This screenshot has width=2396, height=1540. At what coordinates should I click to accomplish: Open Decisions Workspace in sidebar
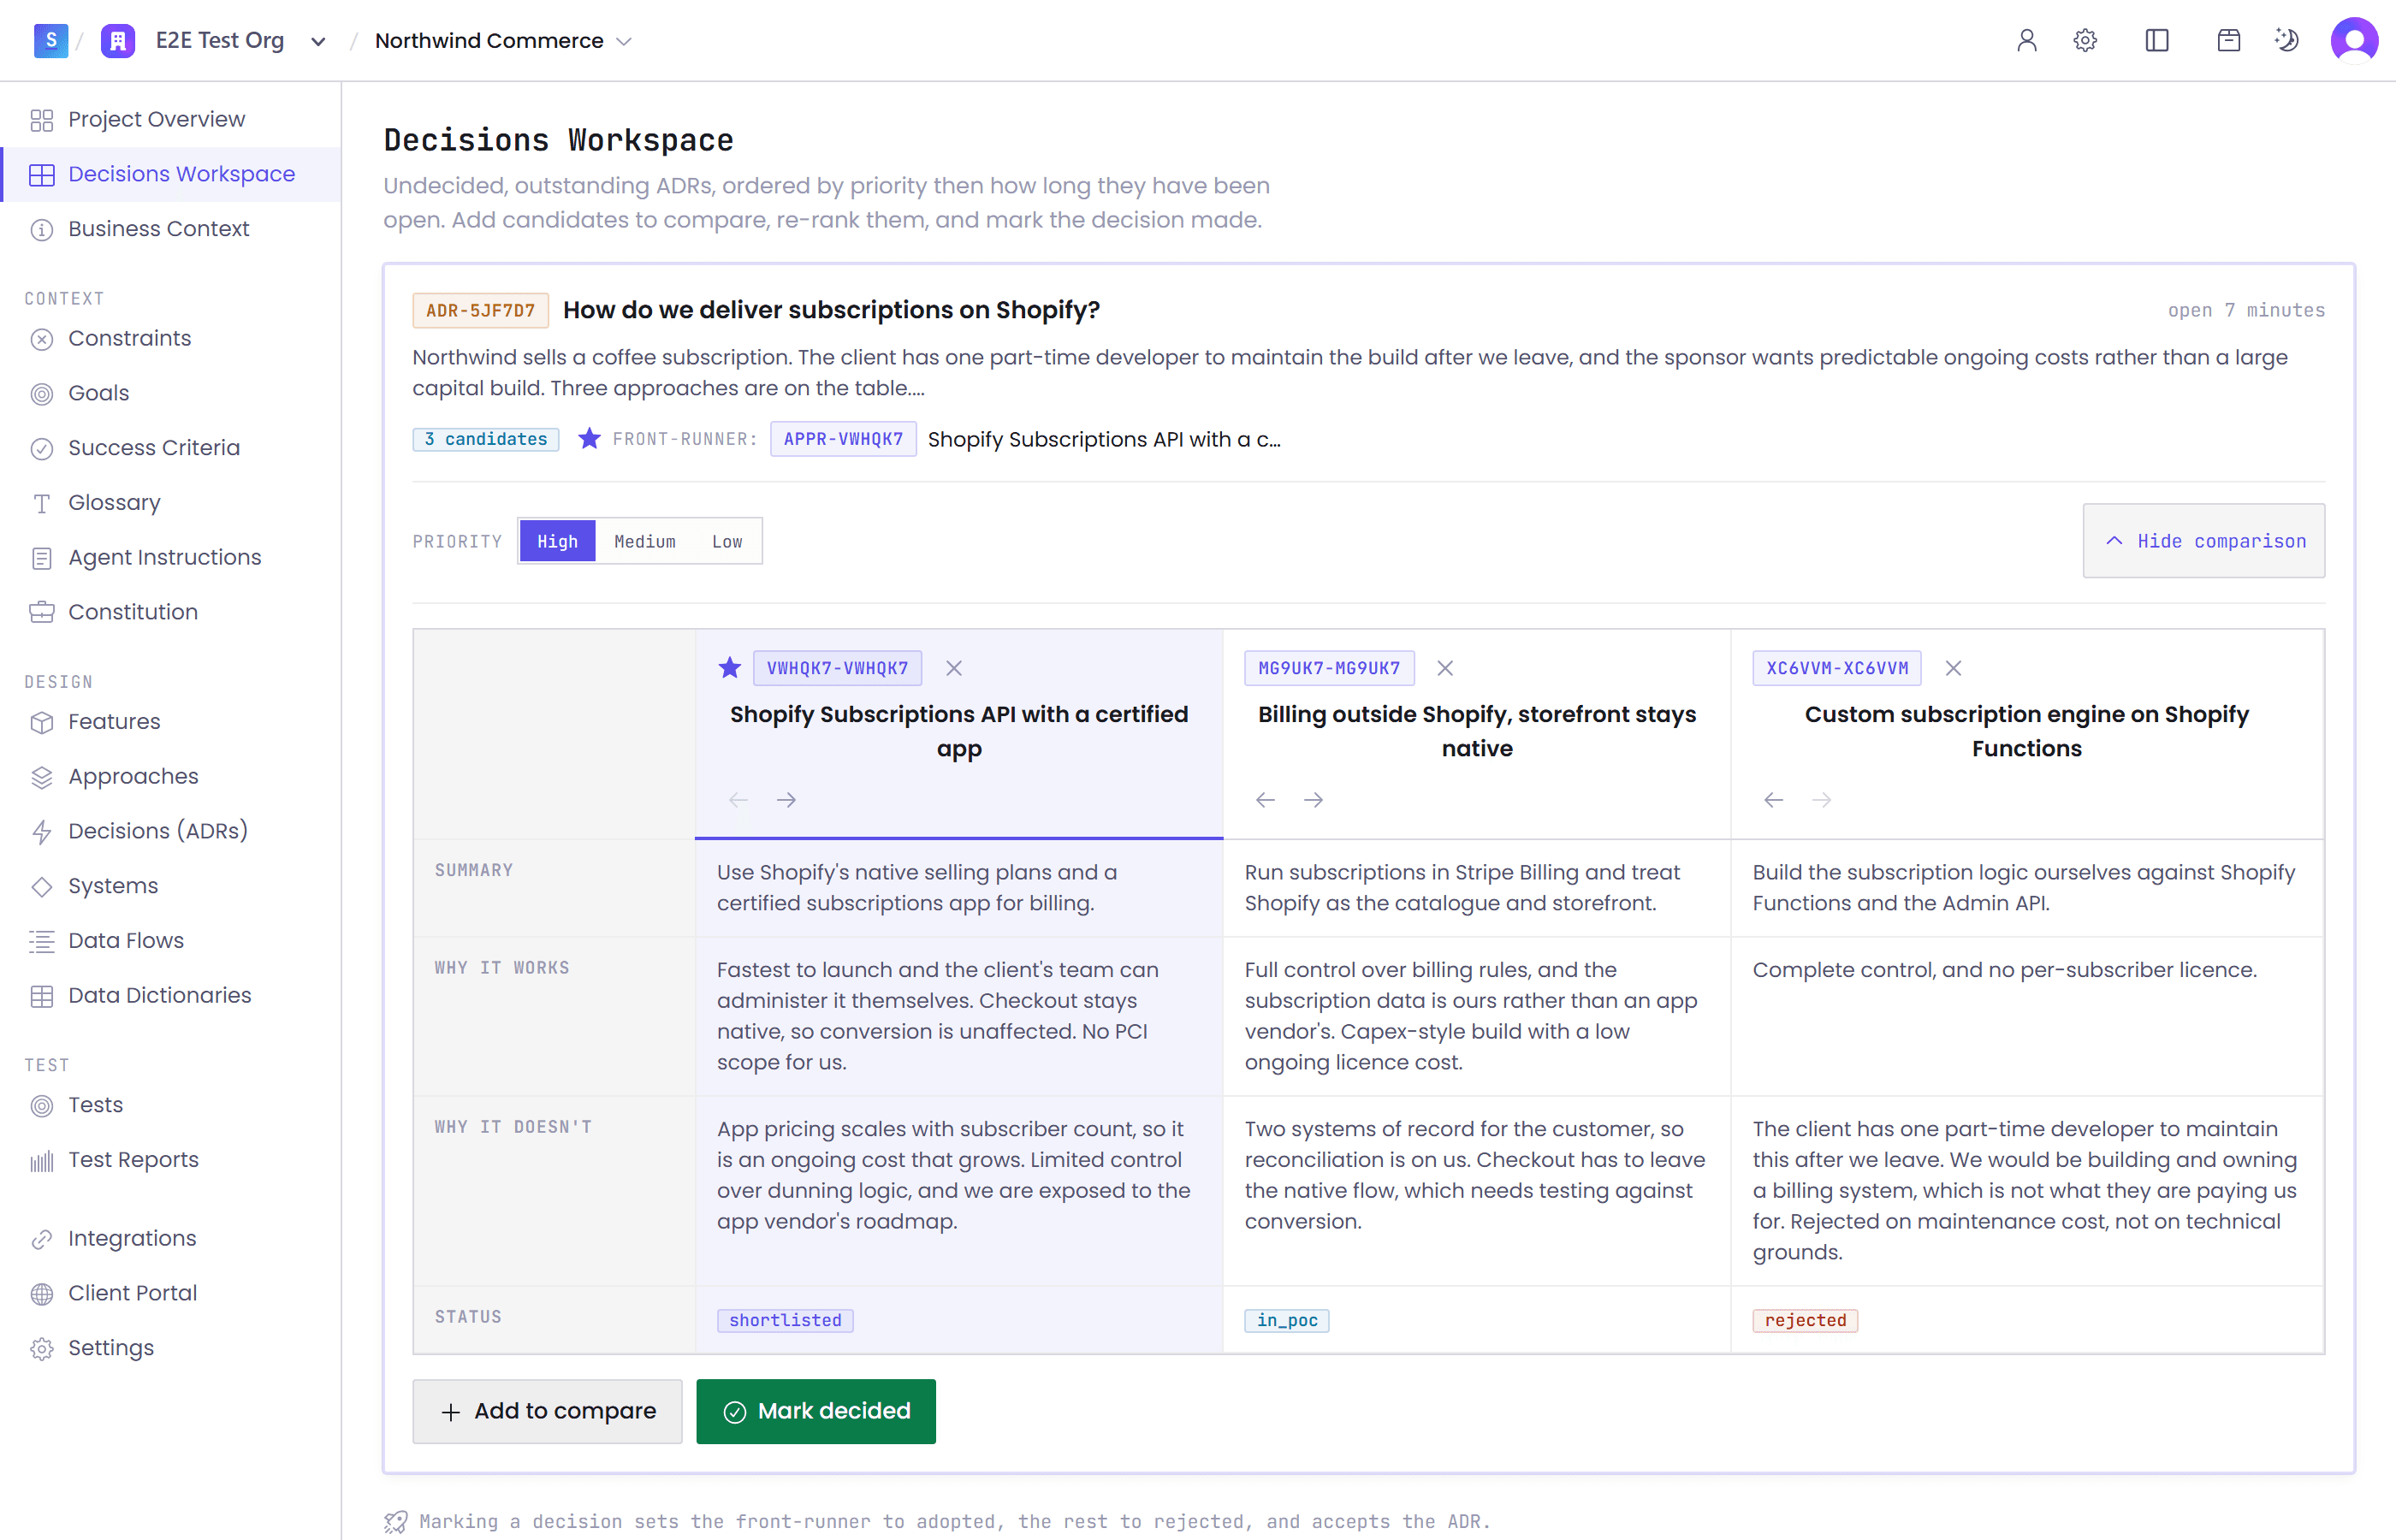[x=171, y=174]
